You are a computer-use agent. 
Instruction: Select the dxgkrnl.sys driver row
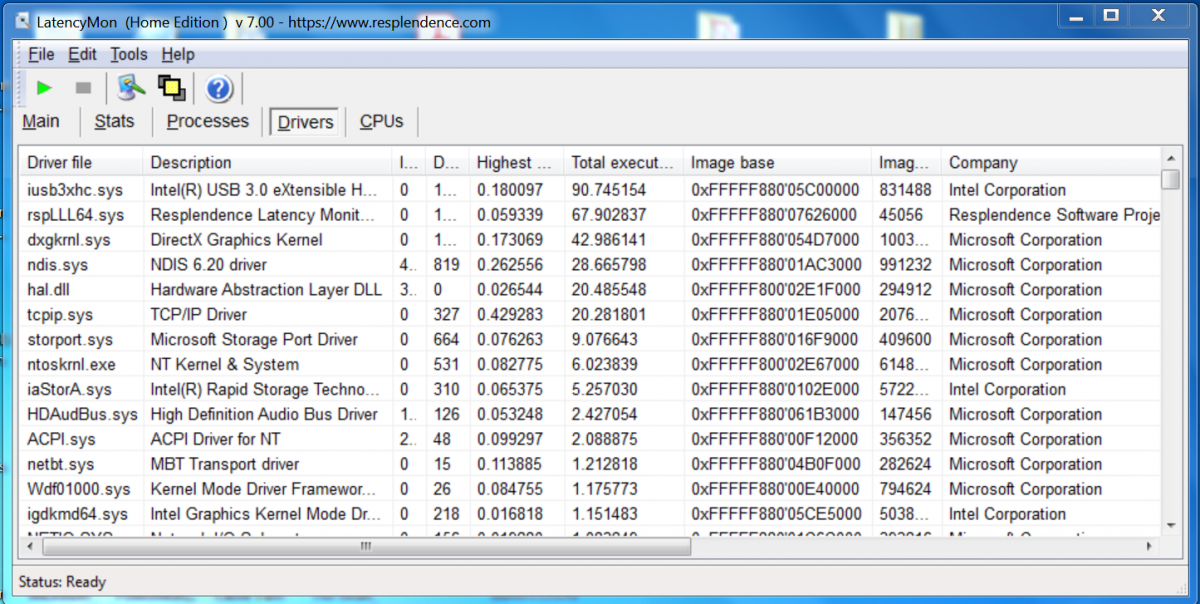click(590, 240)
